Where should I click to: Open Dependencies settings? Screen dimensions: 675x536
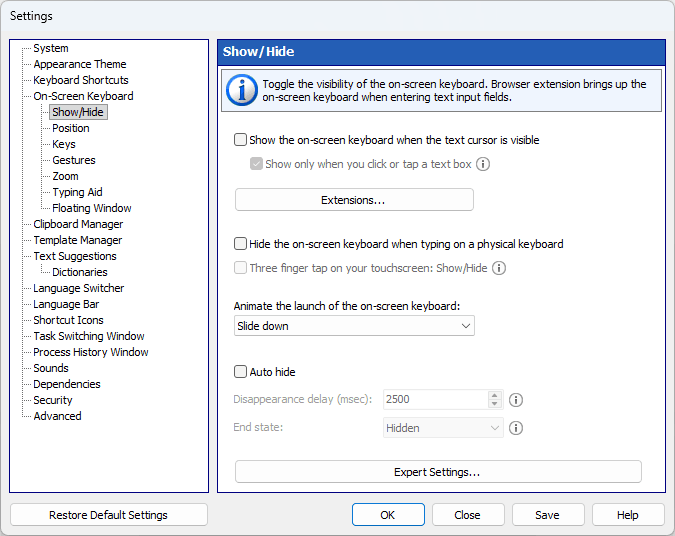[x=67, y=384]
